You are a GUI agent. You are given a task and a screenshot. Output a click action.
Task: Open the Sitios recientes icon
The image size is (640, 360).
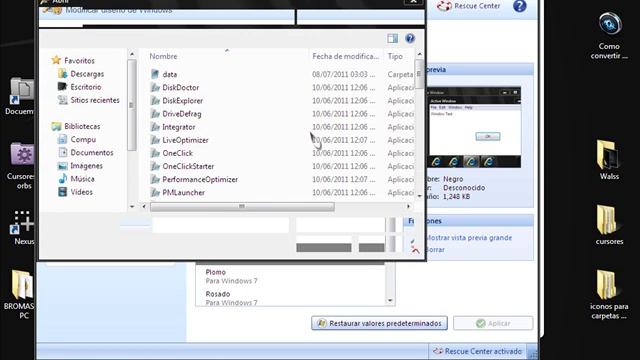[x=62, y=100]
